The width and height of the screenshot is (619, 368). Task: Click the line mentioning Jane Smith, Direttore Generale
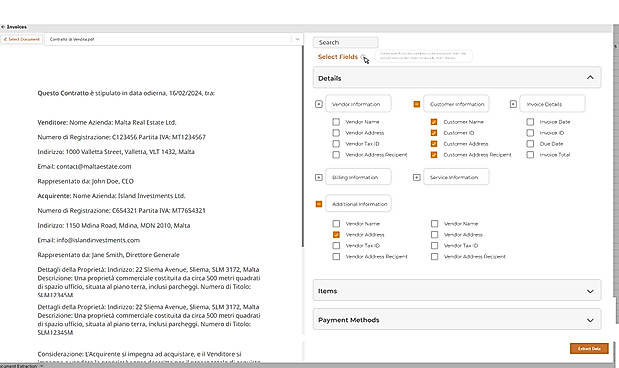point(108,255)
